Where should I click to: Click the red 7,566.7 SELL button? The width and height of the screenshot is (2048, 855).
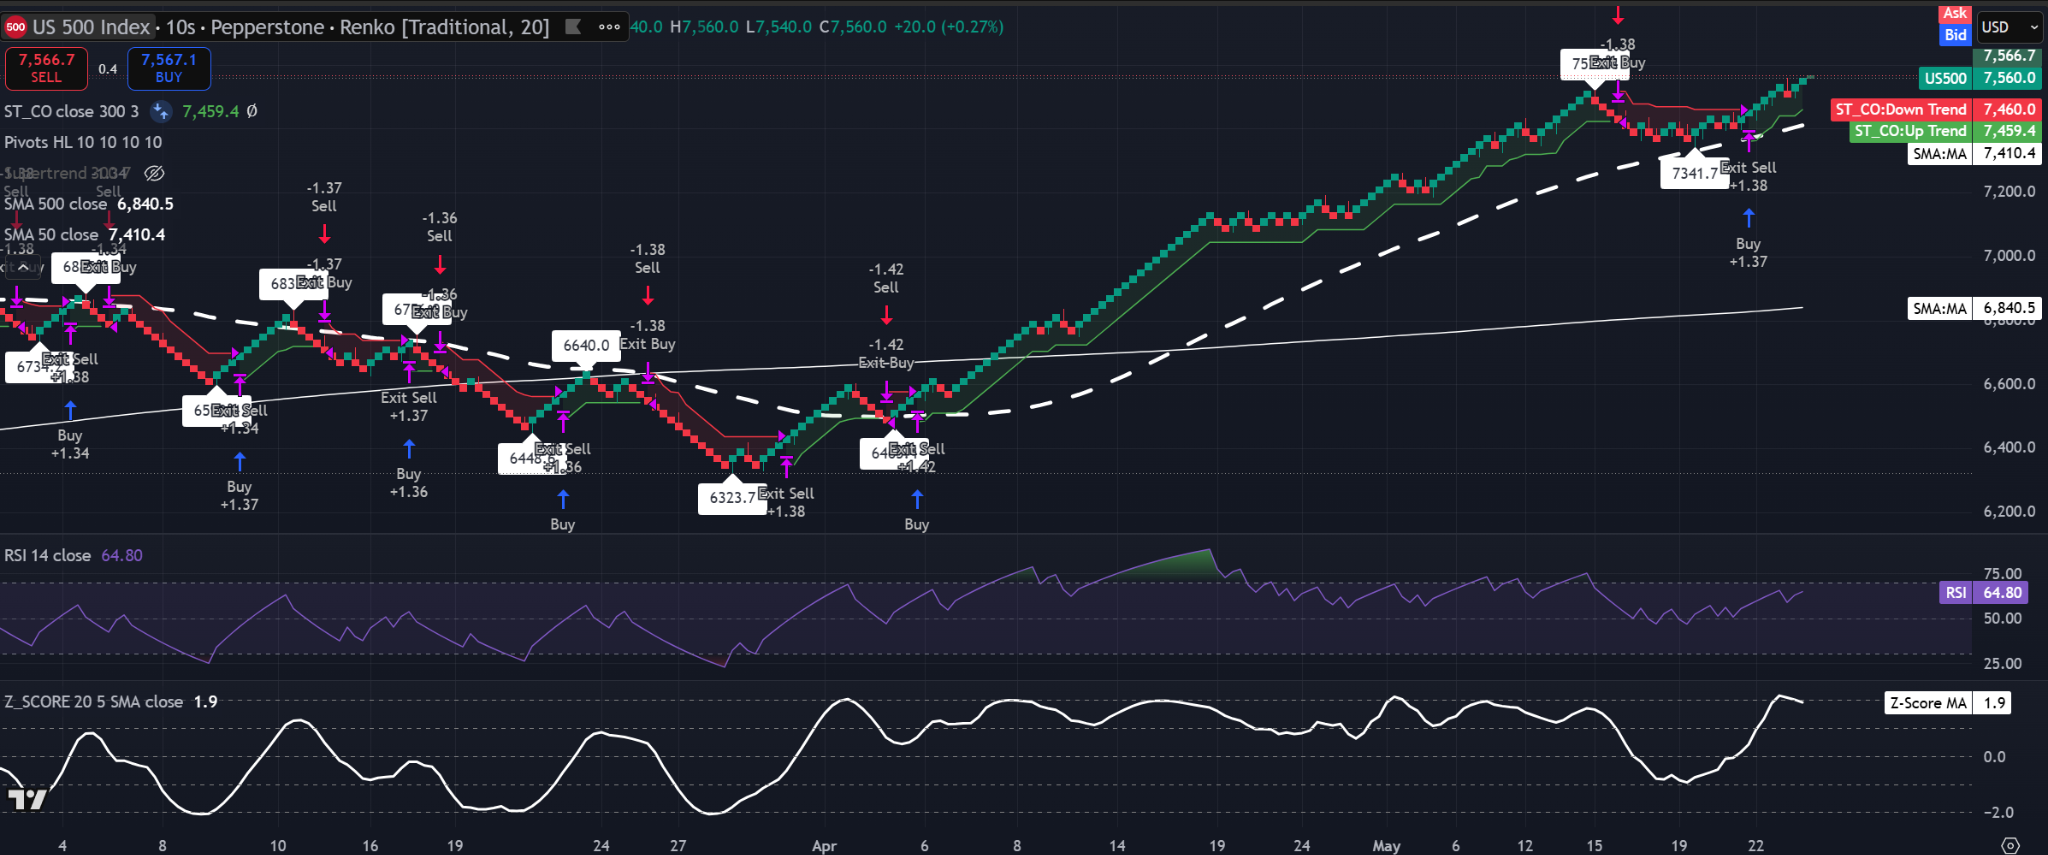pos(46,68)
